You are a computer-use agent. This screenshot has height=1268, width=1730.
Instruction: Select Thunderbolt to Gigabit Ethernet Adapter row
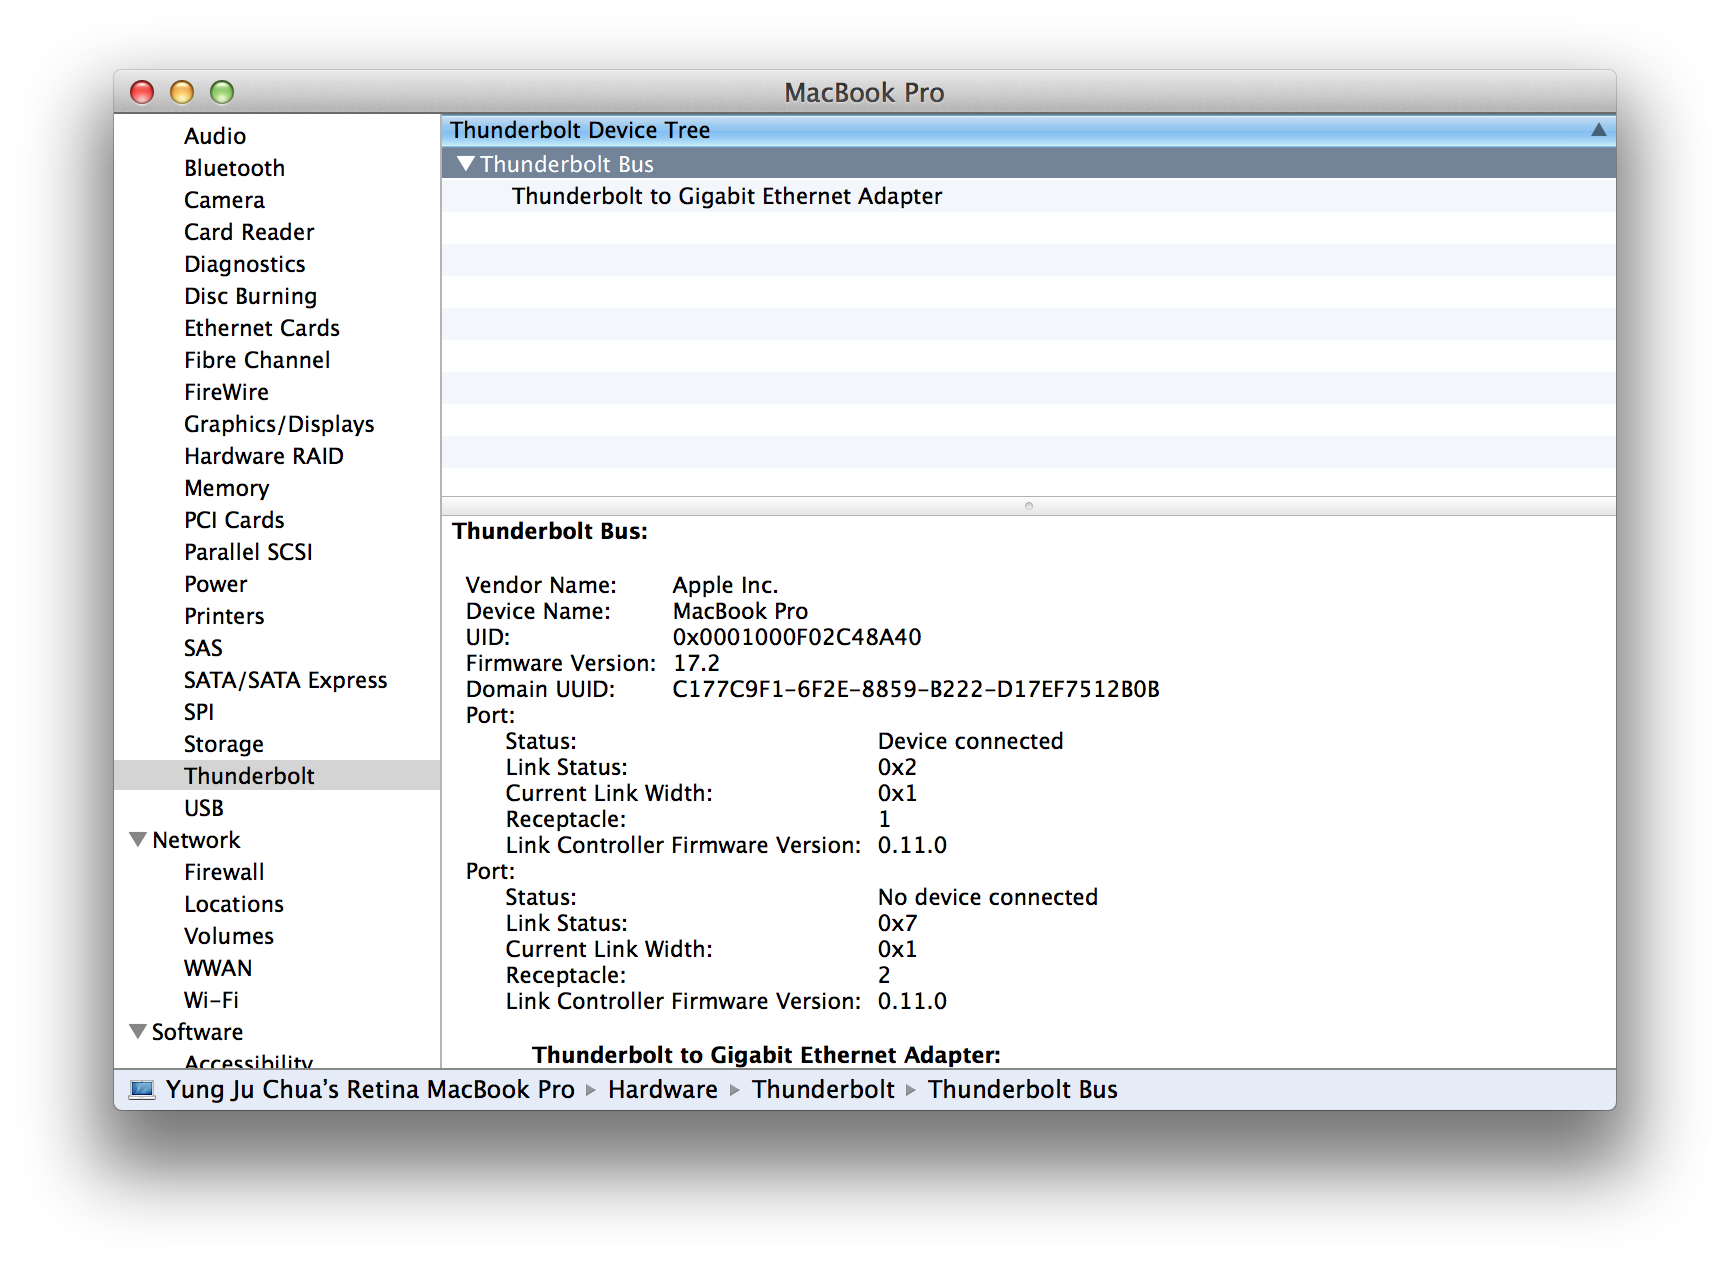(1028, 196)
